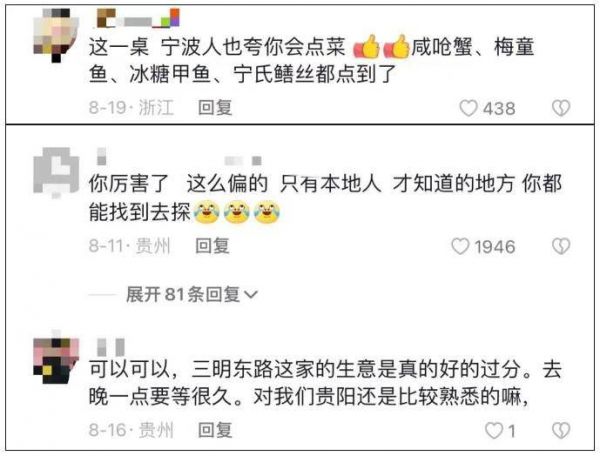Open the pixelated avatar of the Zhejiang commenter
The width and height of the screenshot is (600, 456).
(56, 35)
